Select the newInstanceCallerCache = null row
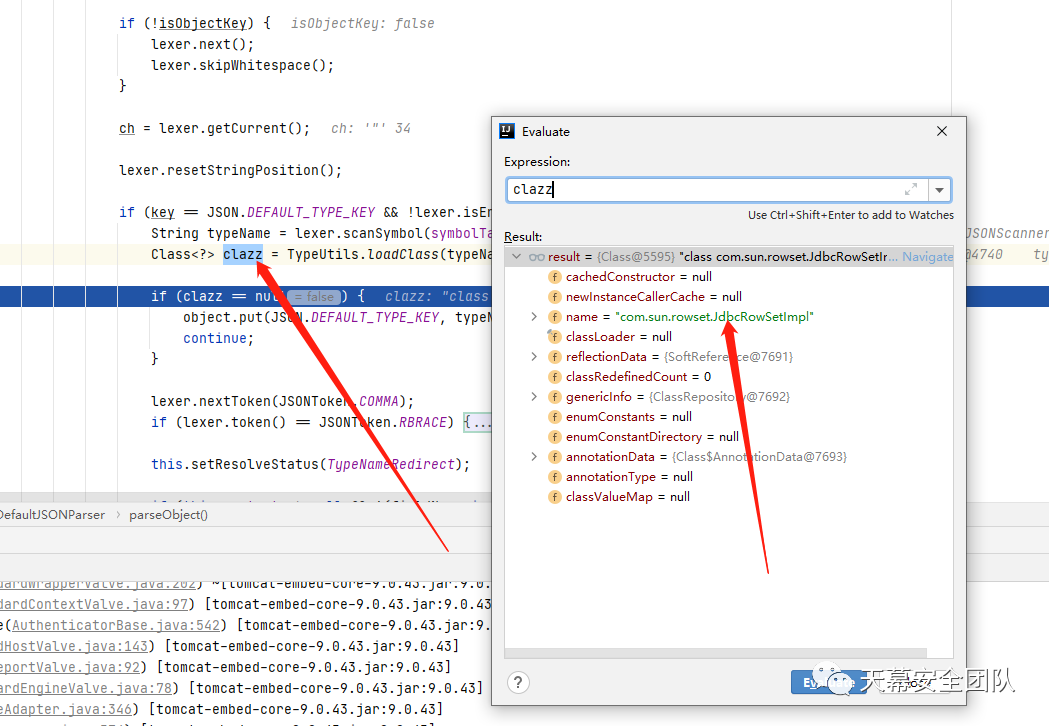 coord(729,297)
